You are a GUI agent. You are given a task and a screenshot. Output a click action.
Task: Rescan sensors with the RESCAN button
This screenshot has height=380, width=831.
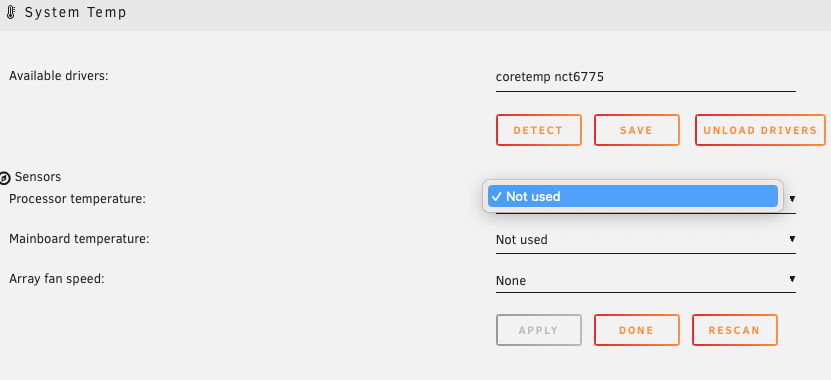[x=735, y=330]
